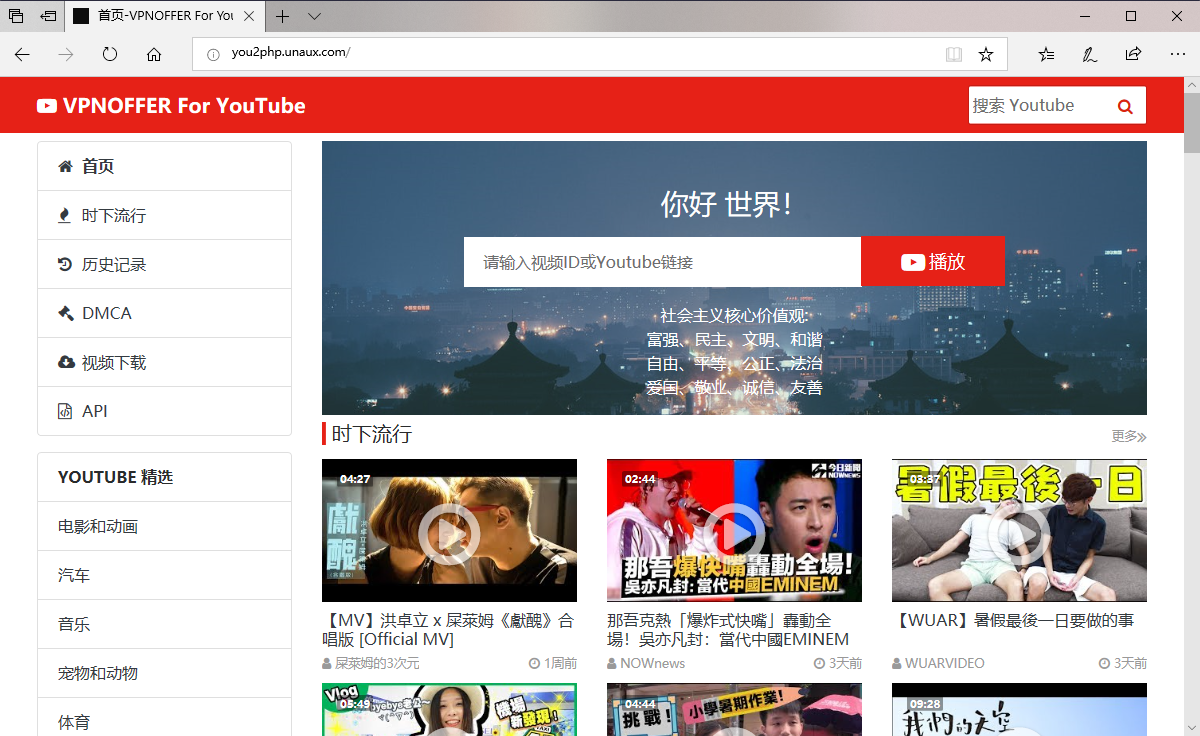Image resolution: width=1200 pixels, height=736 pixels.
Task: Add this page to favorites with the star
Action: [x=986, y=54]
